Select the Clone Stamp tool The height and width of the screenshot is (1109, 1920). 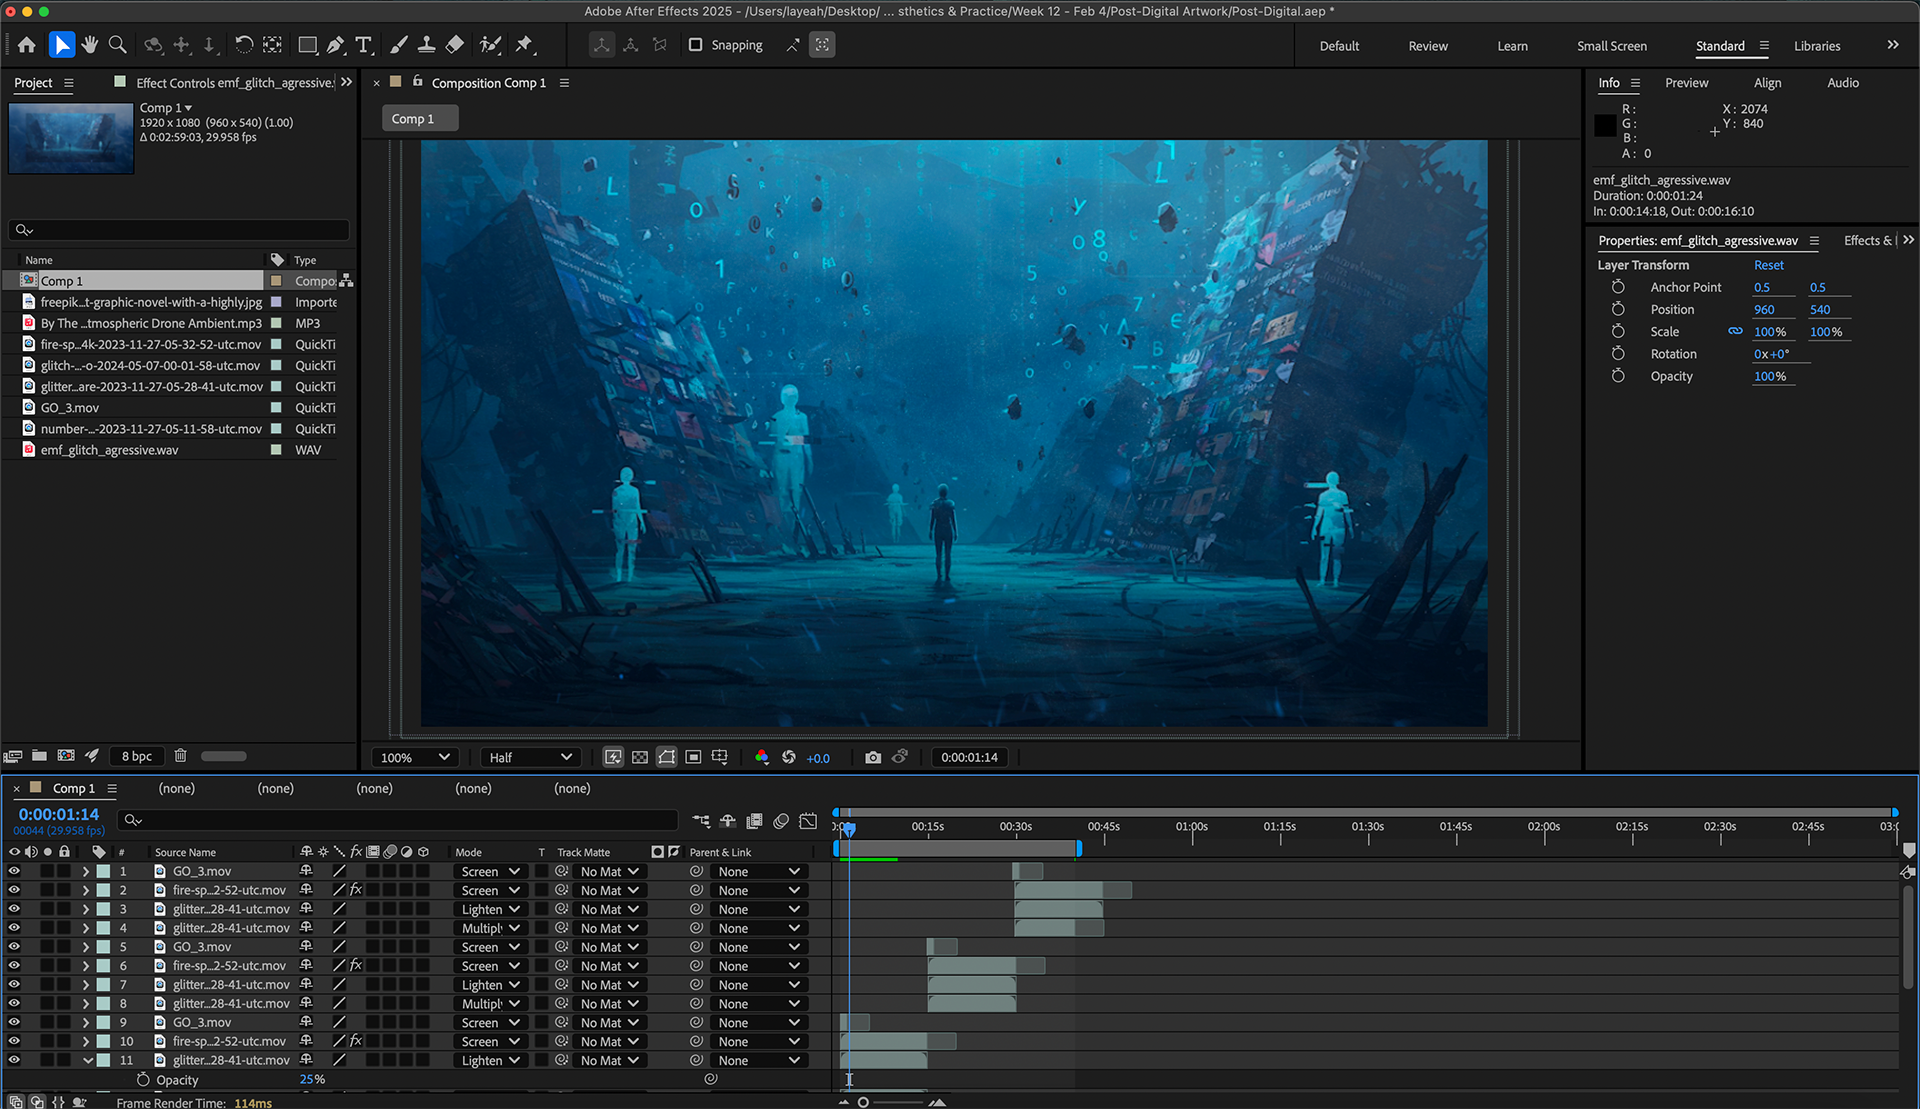[x=427, y=45]
